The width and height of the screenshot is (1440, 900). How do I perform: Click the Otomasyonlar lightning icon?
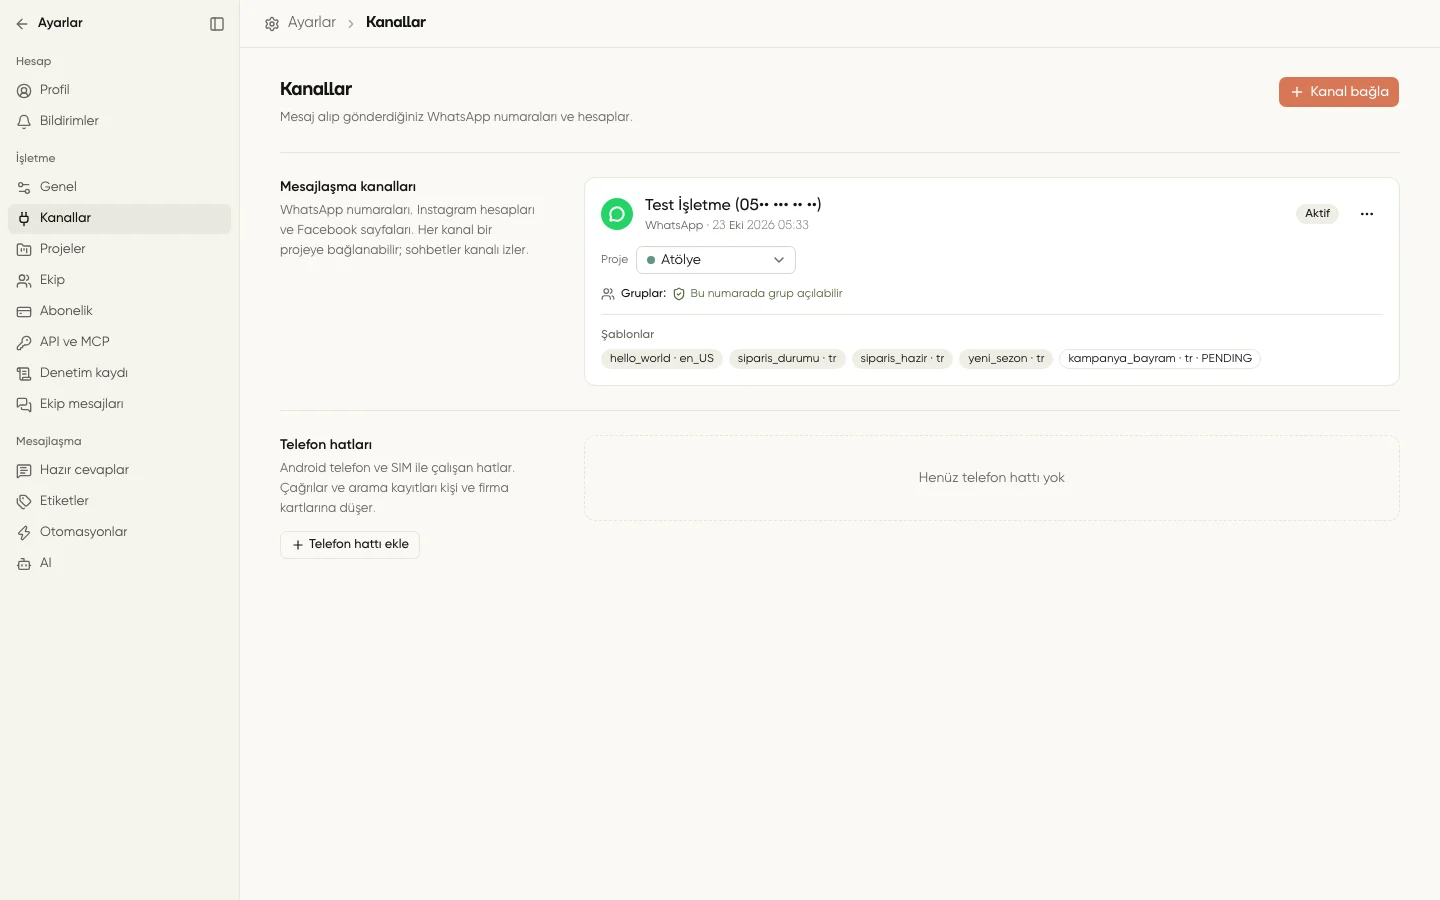pyautogui.click(x=24, y=532)
